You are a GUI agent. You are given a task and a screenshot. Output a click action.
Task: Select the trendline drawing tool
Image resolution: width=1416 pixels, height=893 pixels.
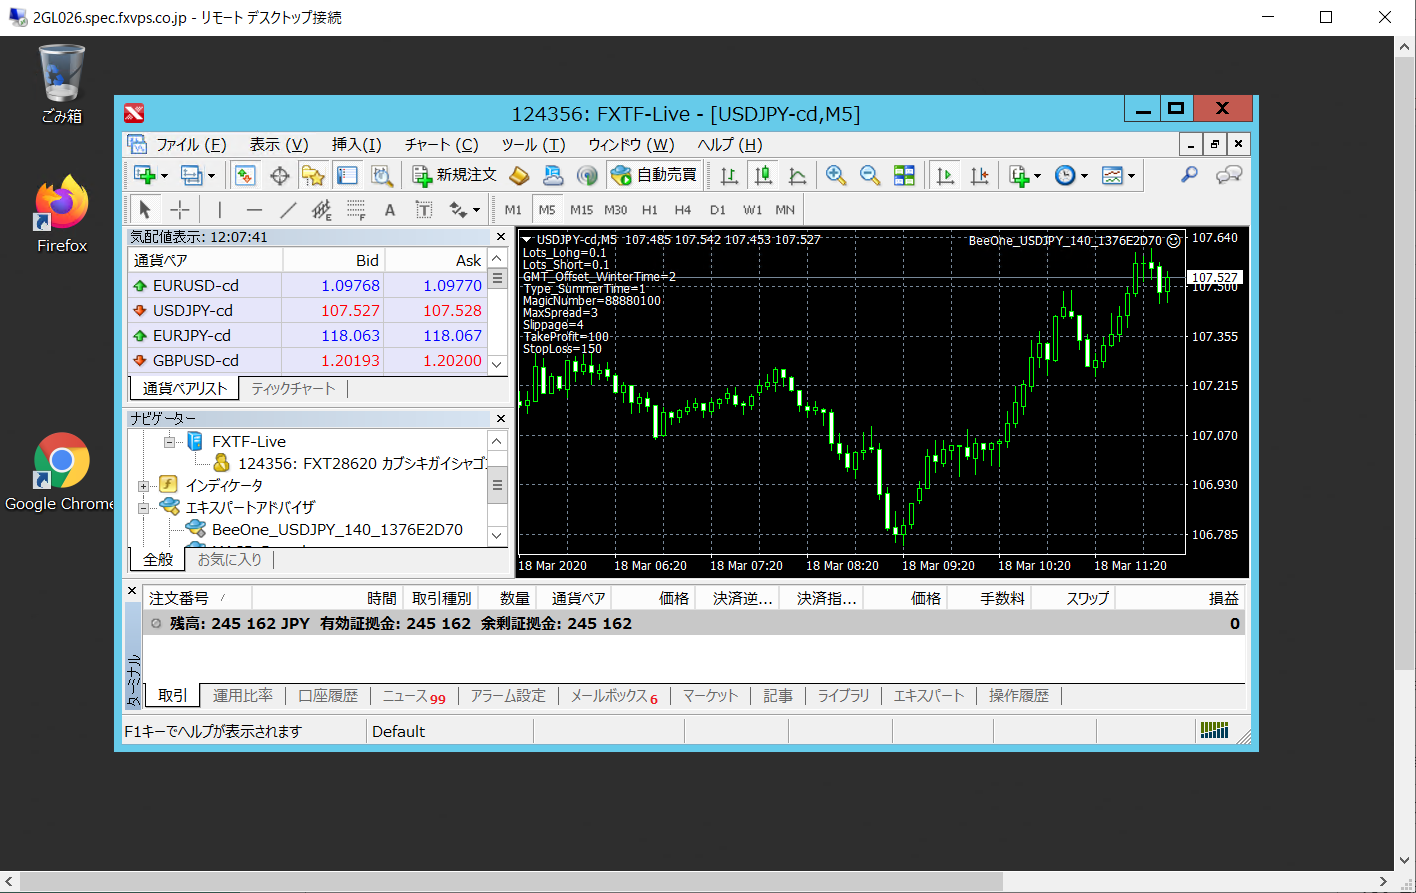288,209
